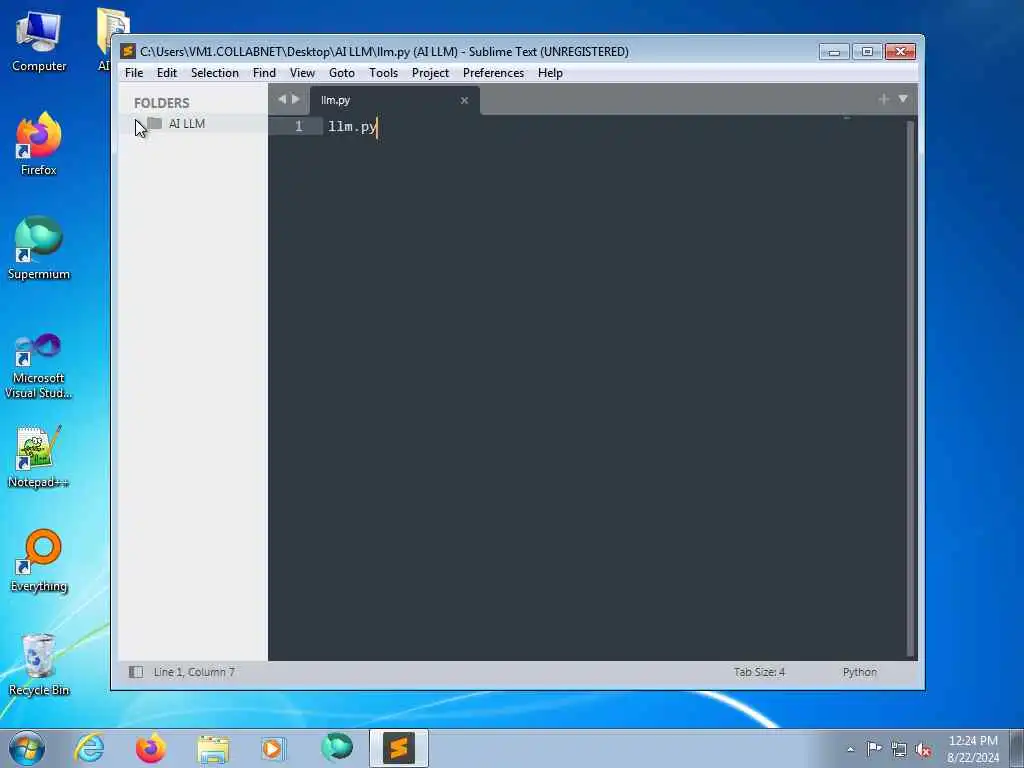Click Line 1, Column 7 status text
This screenshot has height=768, width=1024.
pos(194,671)
